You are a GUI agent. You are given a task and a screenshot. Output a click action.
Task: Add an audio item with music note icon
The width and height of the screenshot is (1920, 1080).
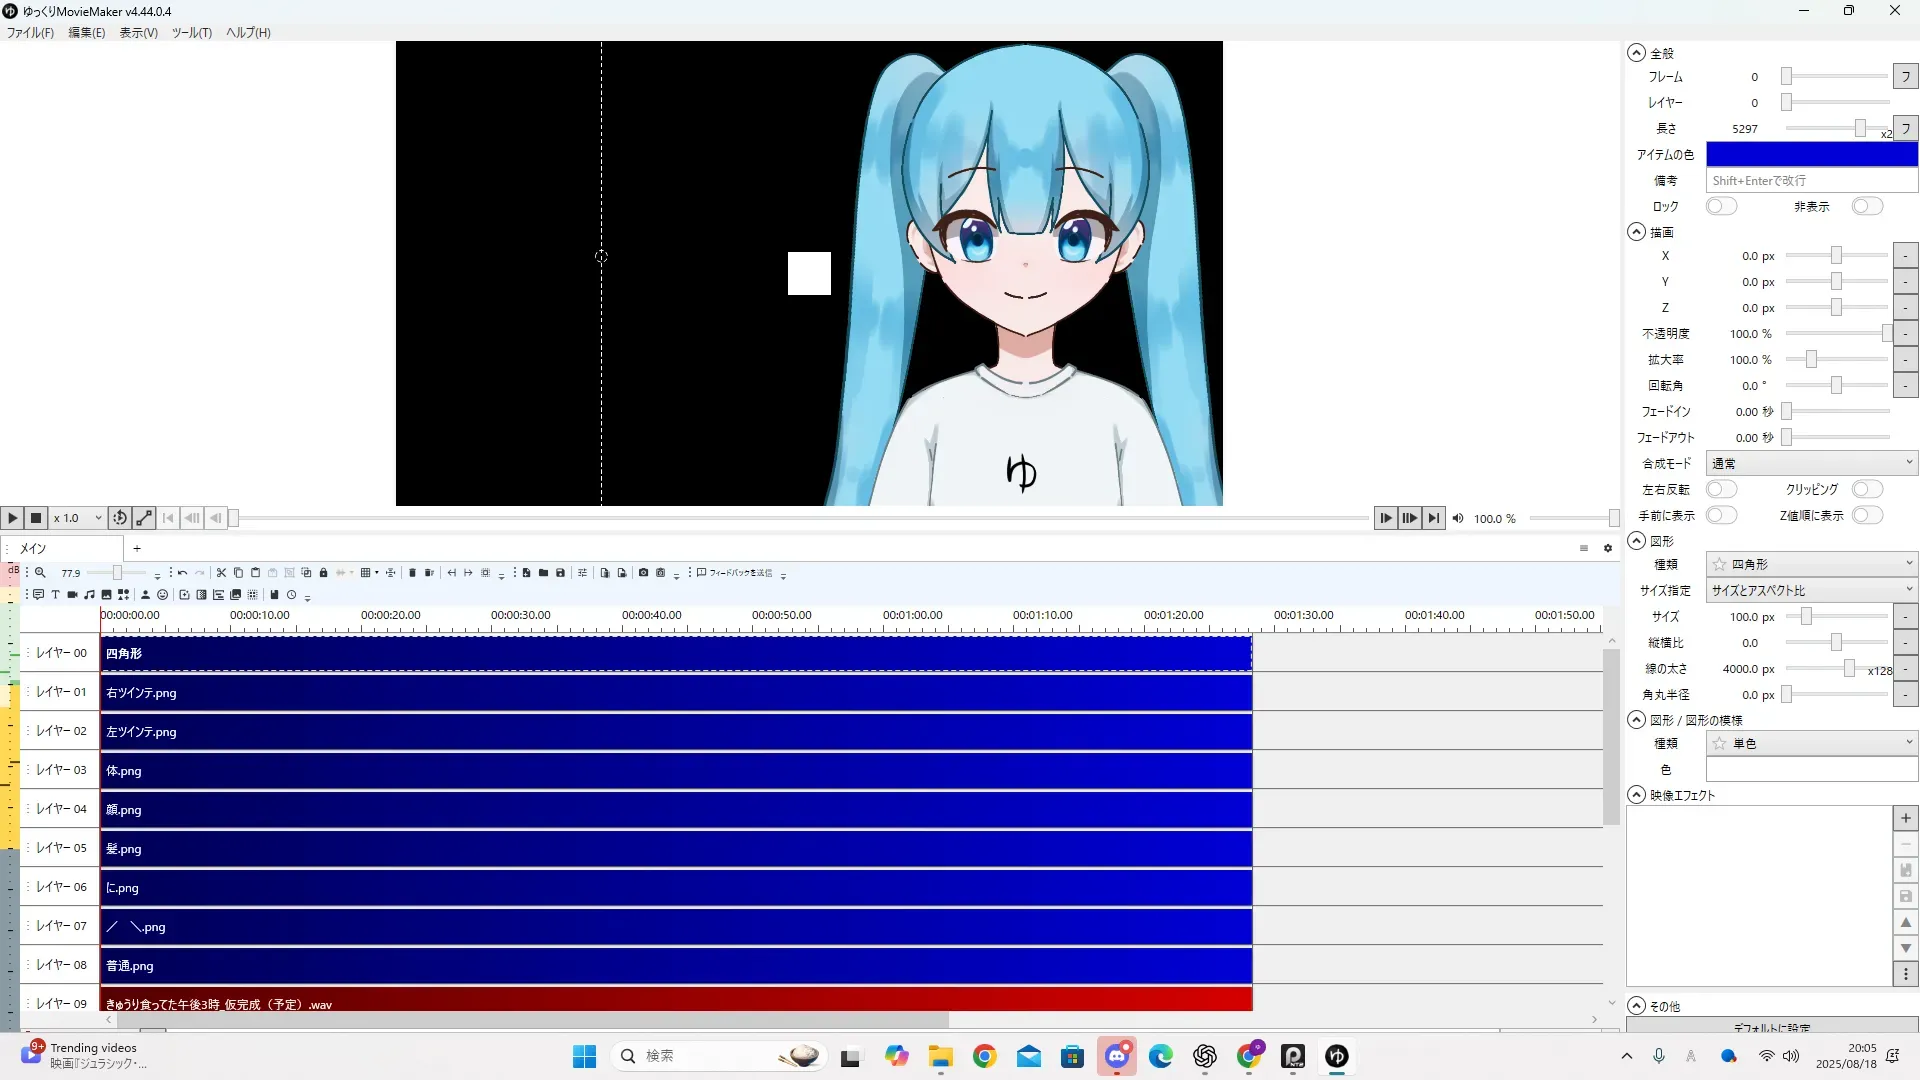point(89,595)
